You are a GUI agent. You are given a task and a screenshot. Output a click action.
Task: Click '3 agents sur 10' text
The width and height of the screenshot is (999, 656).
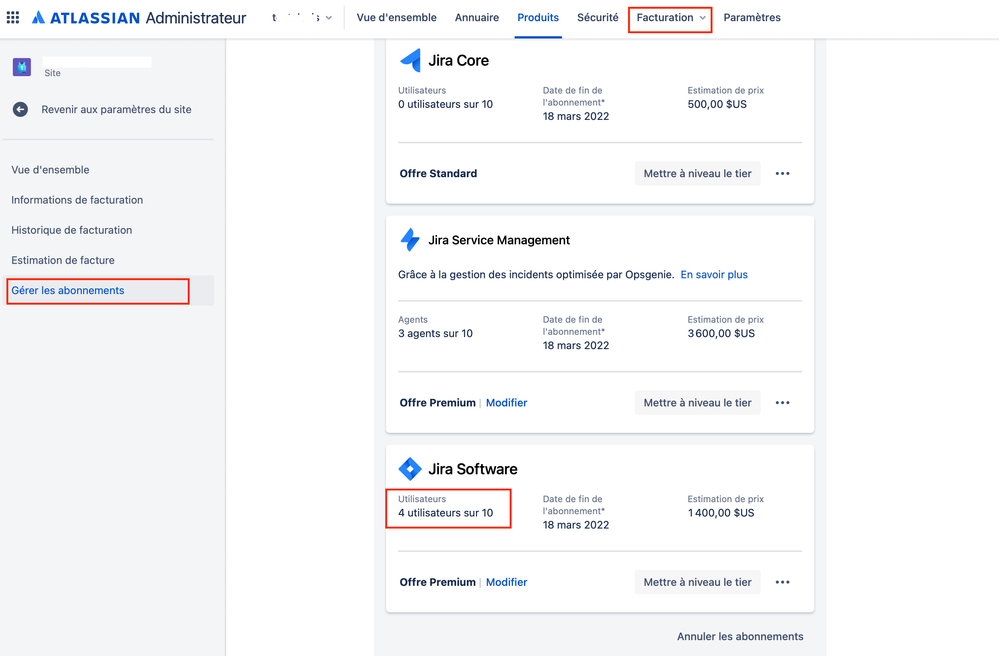[435, 334]
